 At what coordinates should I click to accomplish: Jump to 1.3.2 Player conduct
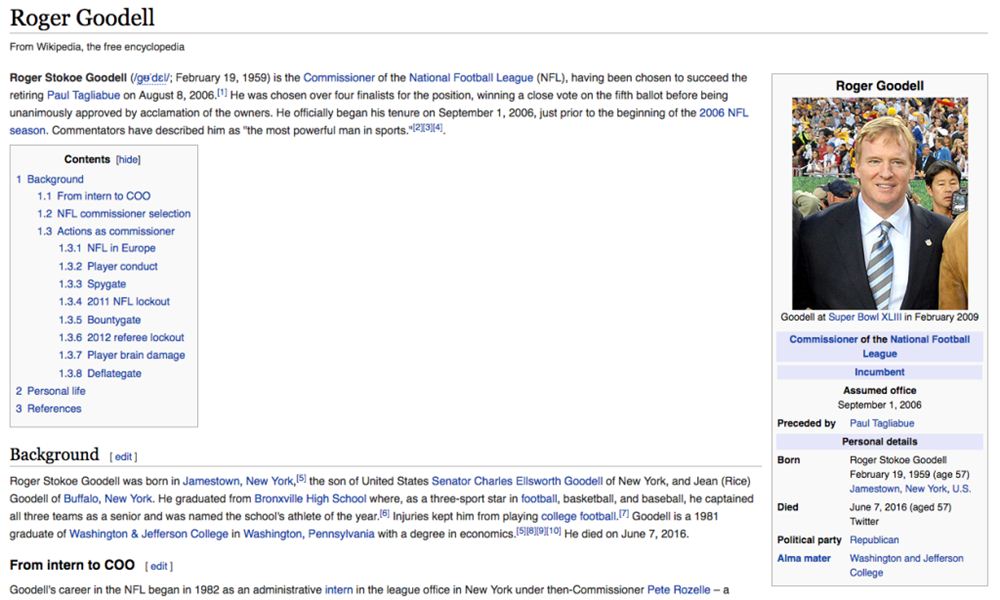[108, 267]
